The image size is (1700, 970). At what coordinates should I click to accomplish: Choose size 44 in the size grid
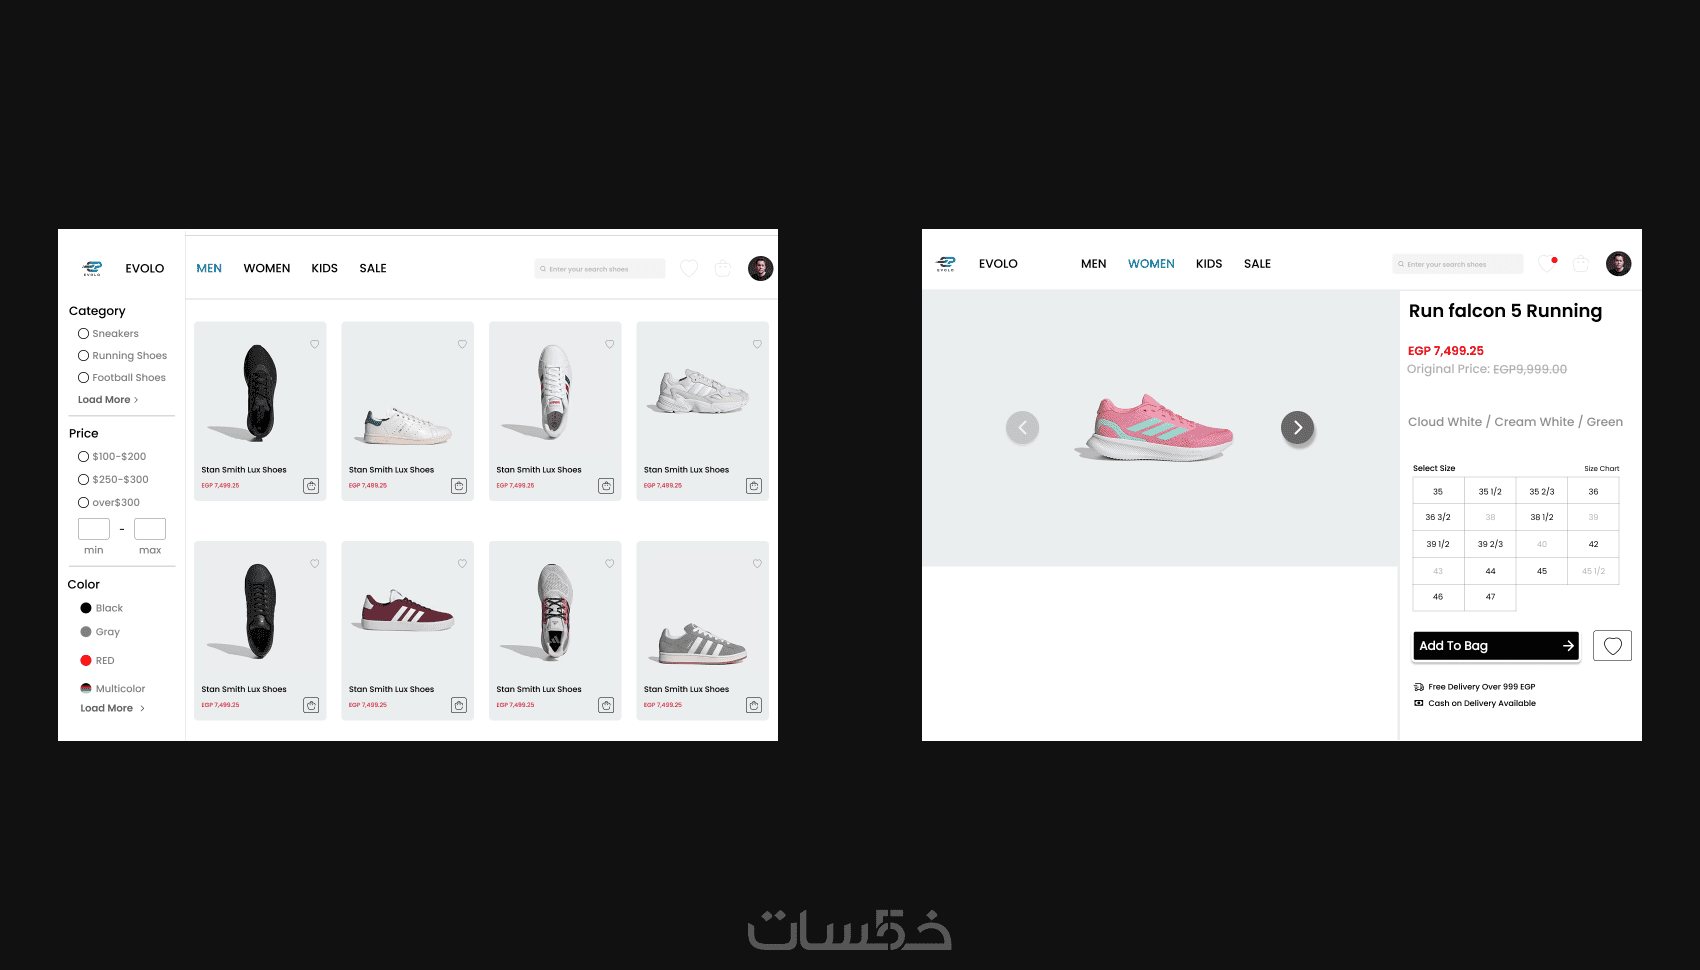click(x=1490, y=571)
